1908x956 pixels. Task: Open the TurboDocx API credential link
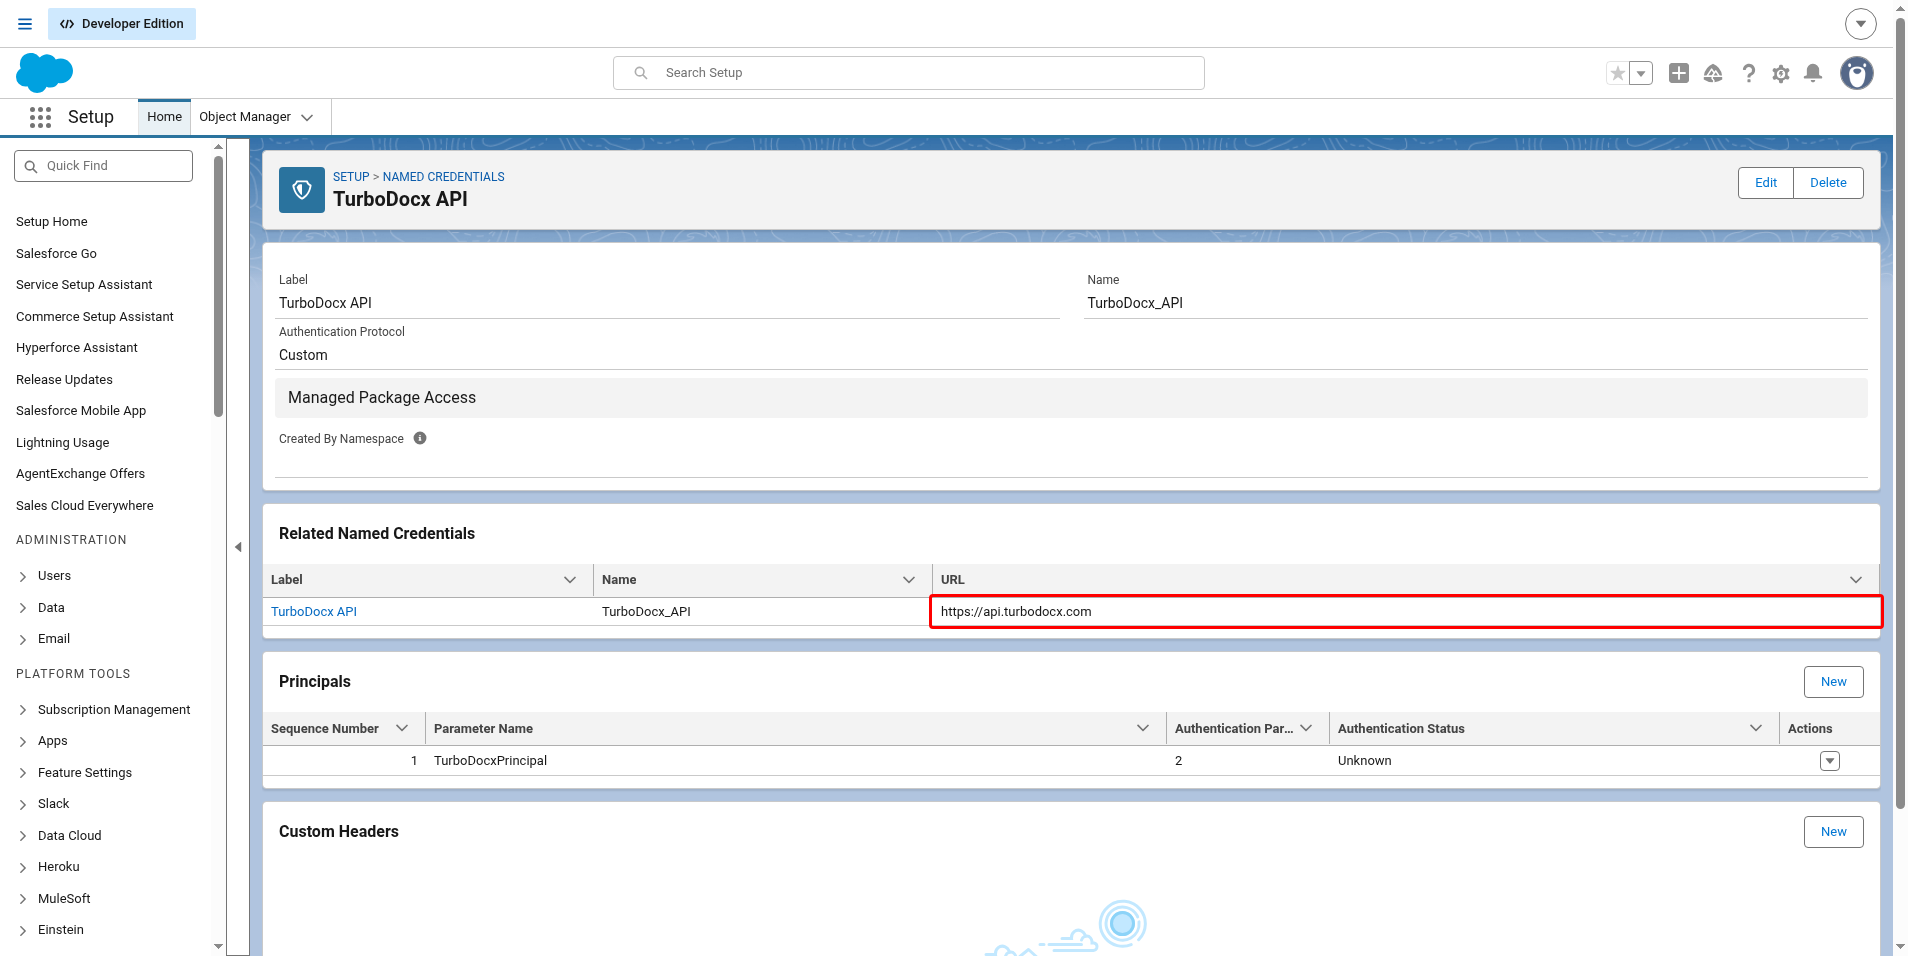coord(314,612)
